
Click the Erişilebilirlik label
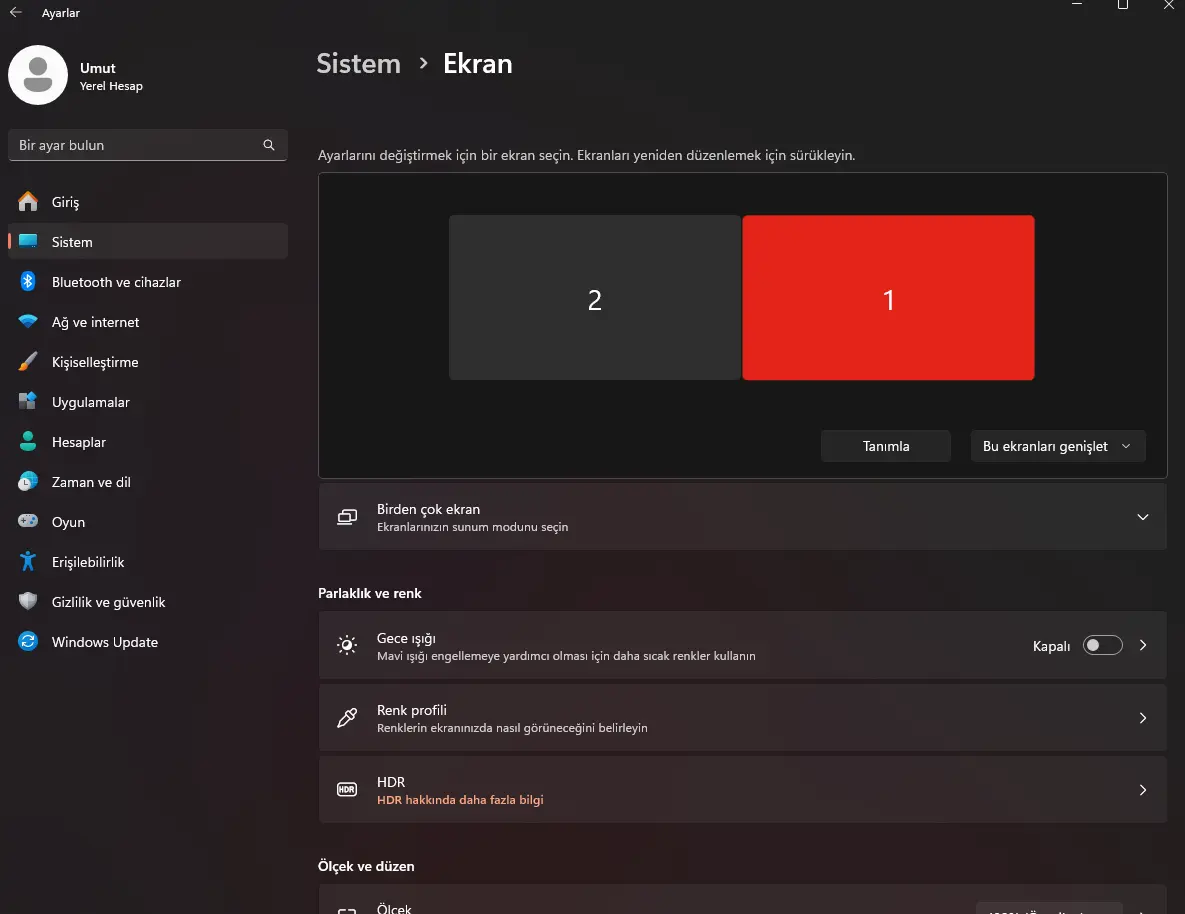(88, 562)
